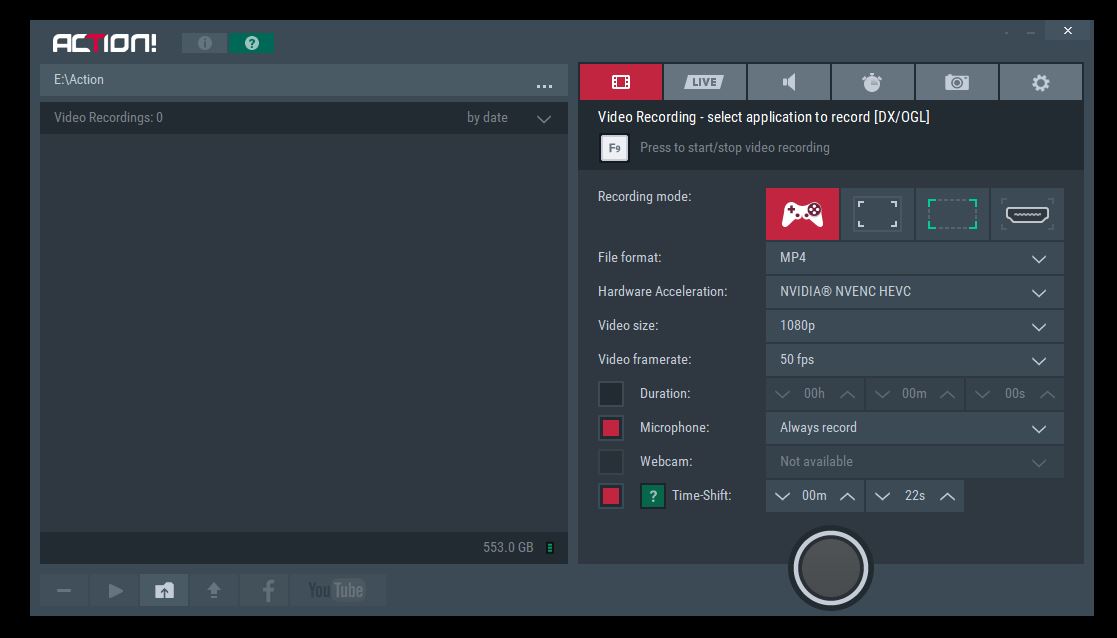Image resolution: width=1117 pixels, height=638 pixels.
Task: Open the by date sort dropdown
Action: 509,118
